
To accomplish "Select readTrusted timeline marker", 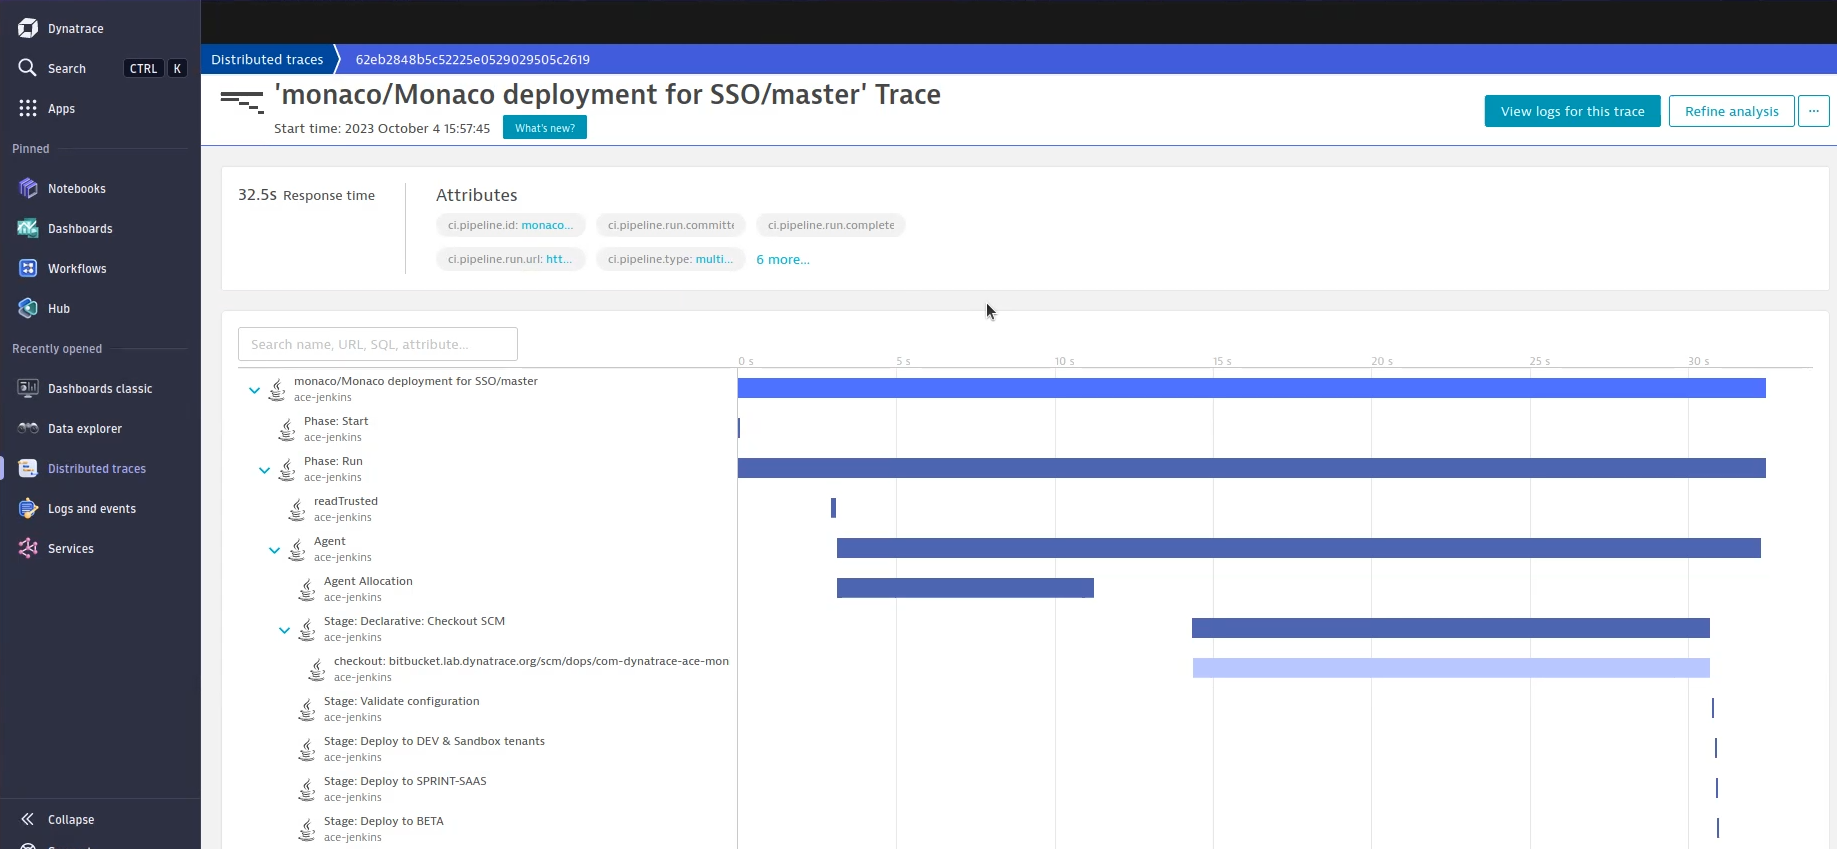I will pos(833,508).
